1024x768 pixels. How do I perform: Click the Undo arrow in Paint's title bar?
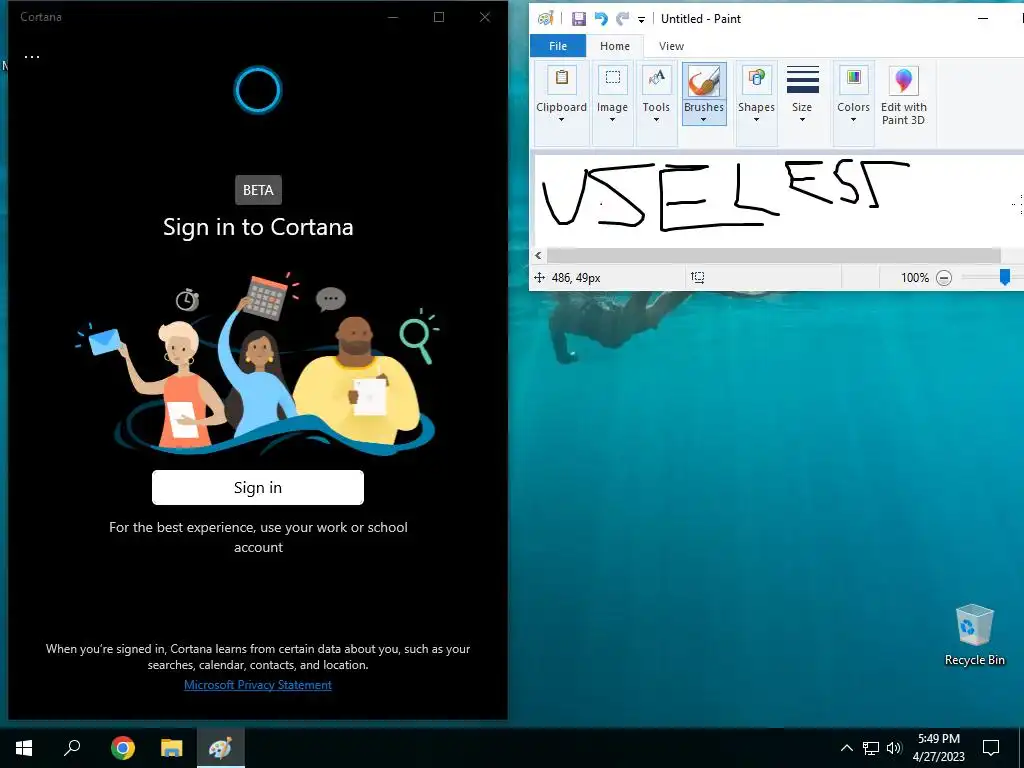tap(601, 19)
